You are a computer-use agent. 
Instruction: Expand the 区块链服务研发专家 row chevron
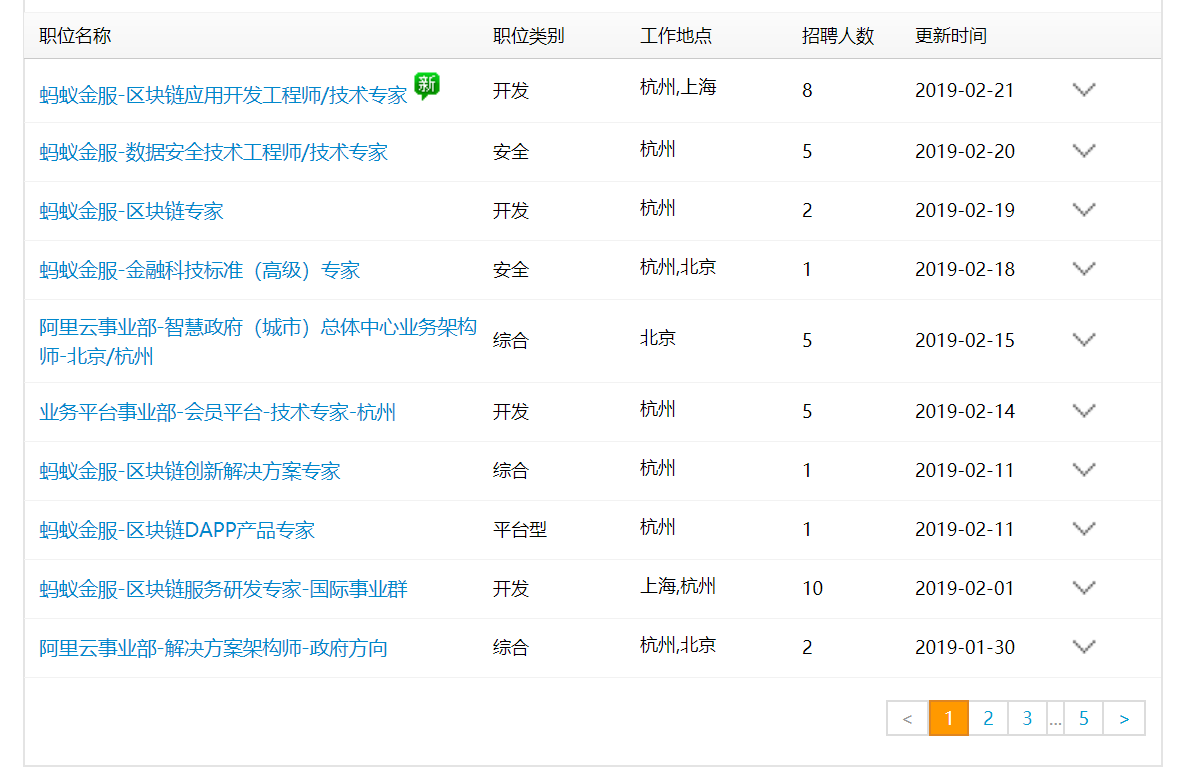point(1084,588)
